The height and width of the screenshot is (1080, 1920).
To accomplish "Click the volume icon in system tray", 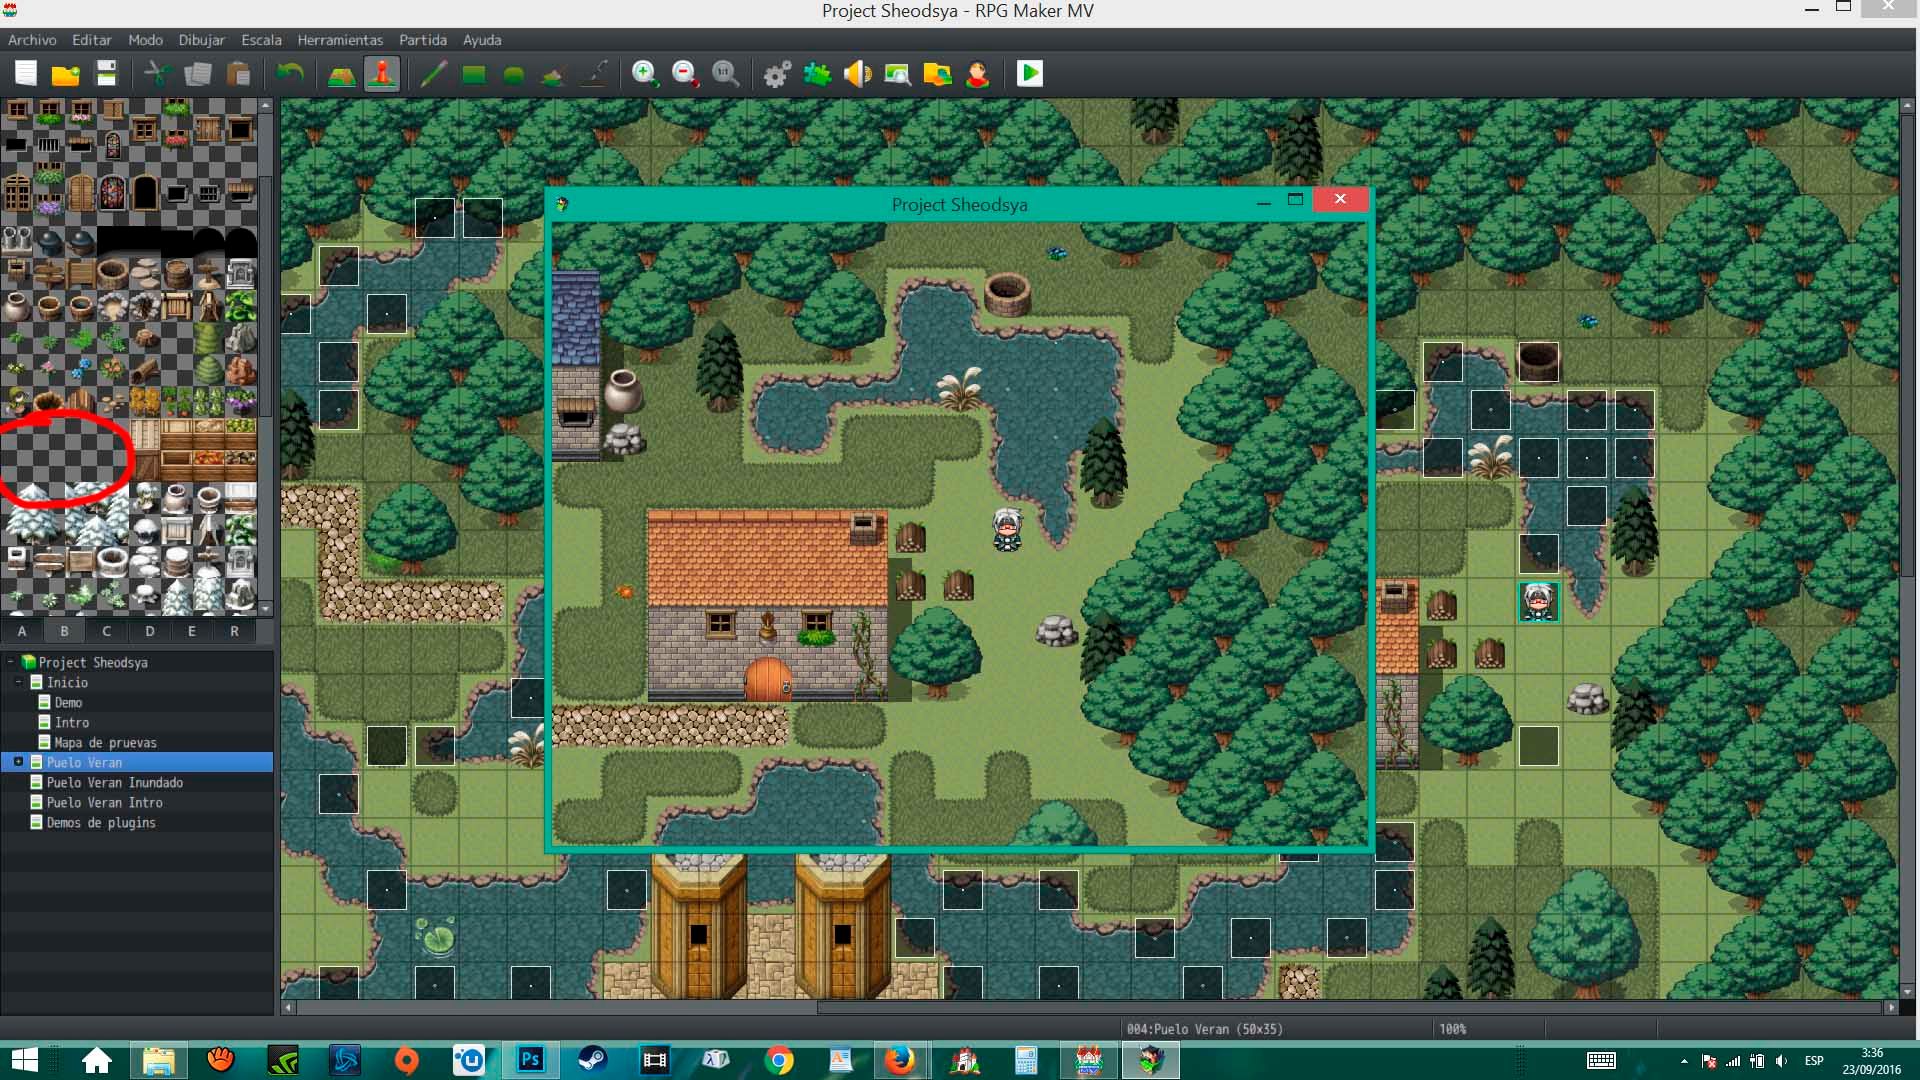I will pyautogui.click(x=1781, y=1061).
